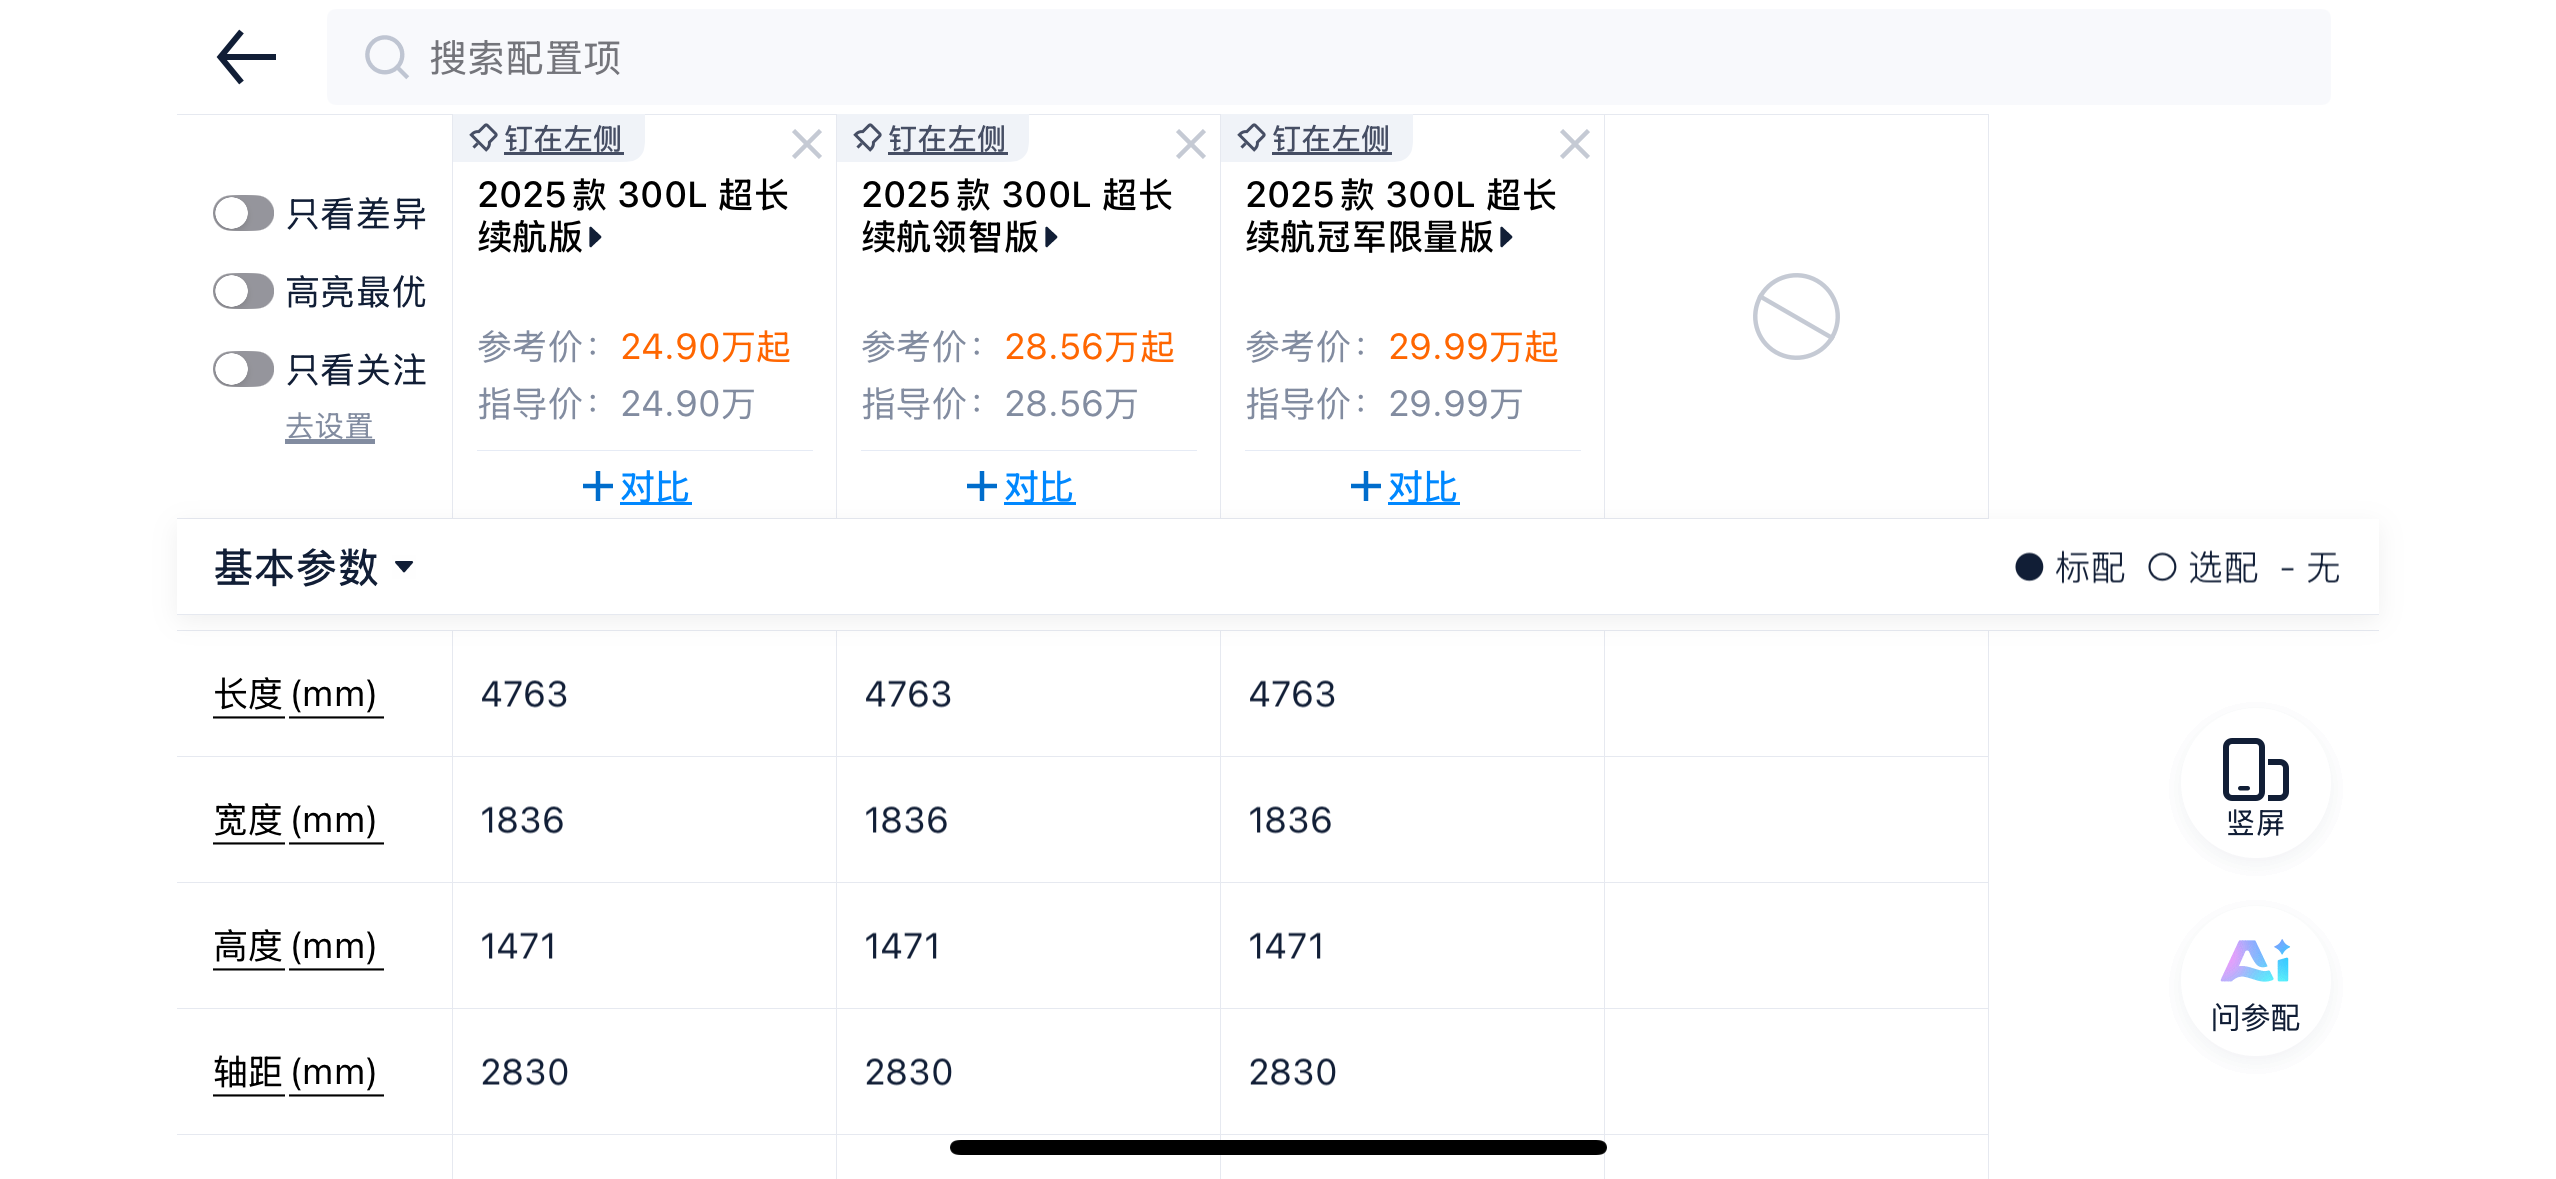Click the 长度(mm) parameter label
The image size is (2556, 1179).
[x=297, y=694]
